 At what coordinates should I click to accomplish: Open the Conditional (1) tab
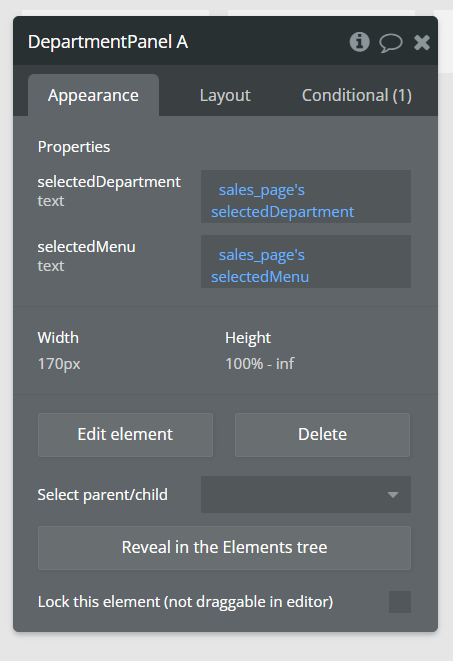pyautogui.click(x=357, y=95)
